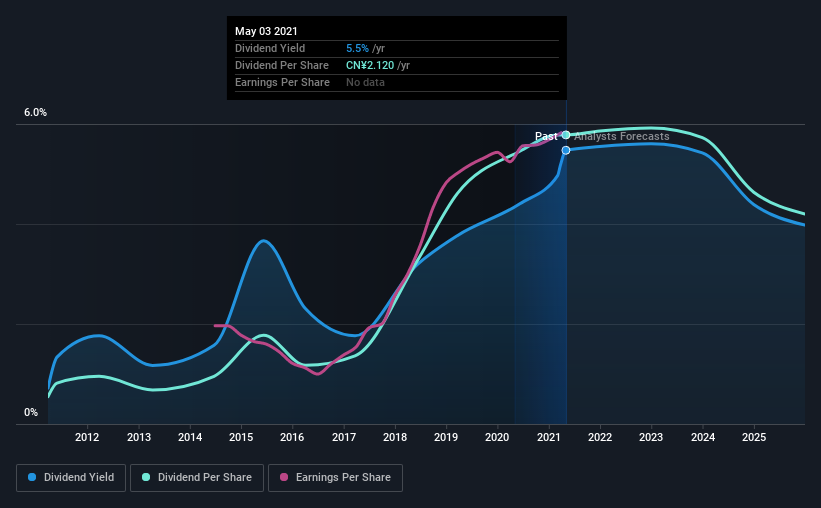Click the Dividend Yield tooltip row label
This screenshot has width=821, height=508.
pyautogui.click(x=270, y=48)
